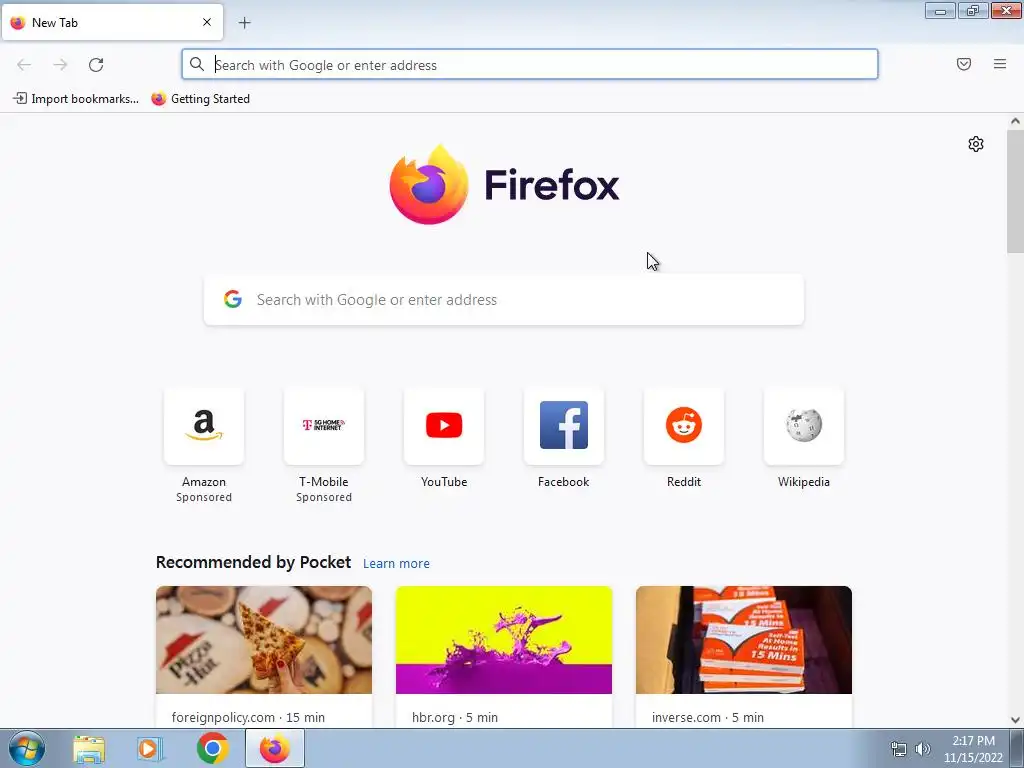
Task: Open the YouTube shortcut tile
Action: click(x=444, y=426)
